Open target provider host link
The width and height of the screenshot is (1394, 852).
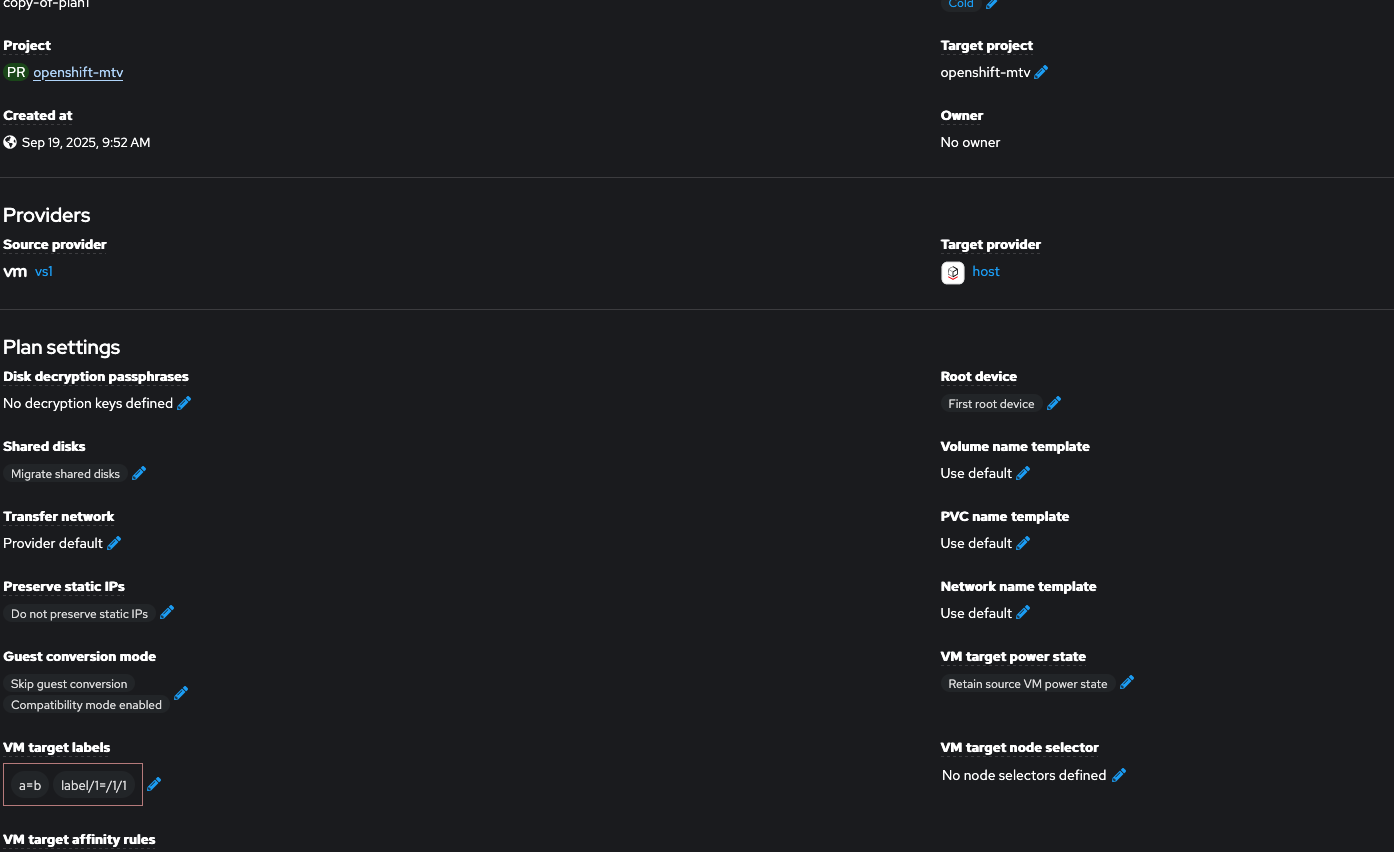tap(985, 271)
